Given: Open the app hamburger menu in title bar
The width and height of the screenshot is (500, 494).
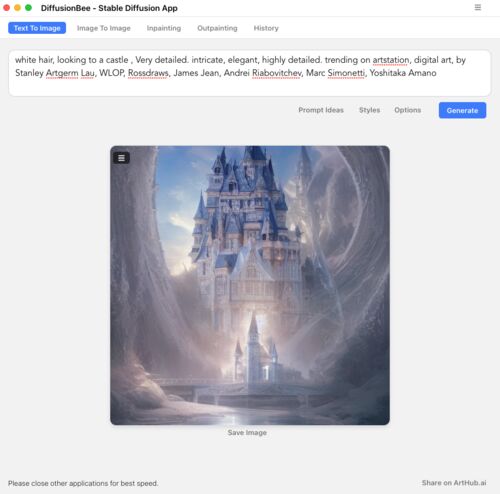Looking at the screenshot, I should pos(478,7).
